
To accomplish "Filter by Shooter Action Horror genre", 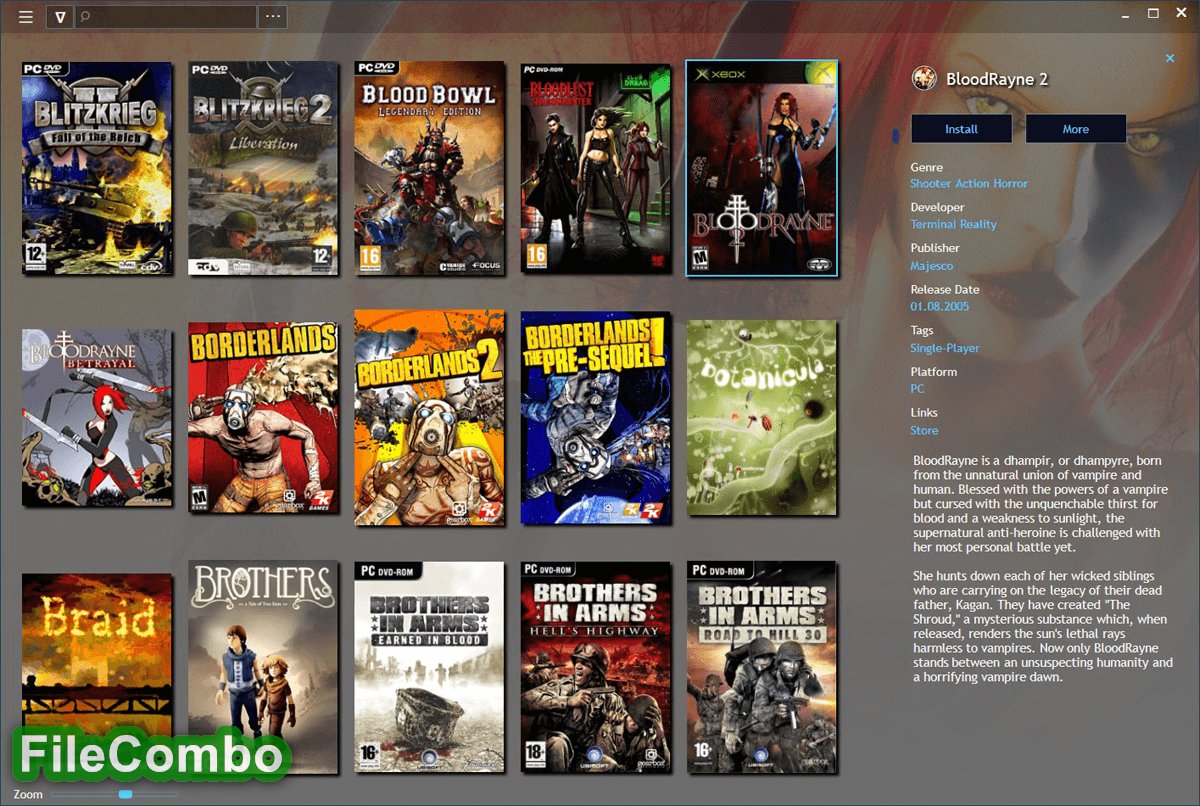I will pyautogui.click(x=969, y=184).
